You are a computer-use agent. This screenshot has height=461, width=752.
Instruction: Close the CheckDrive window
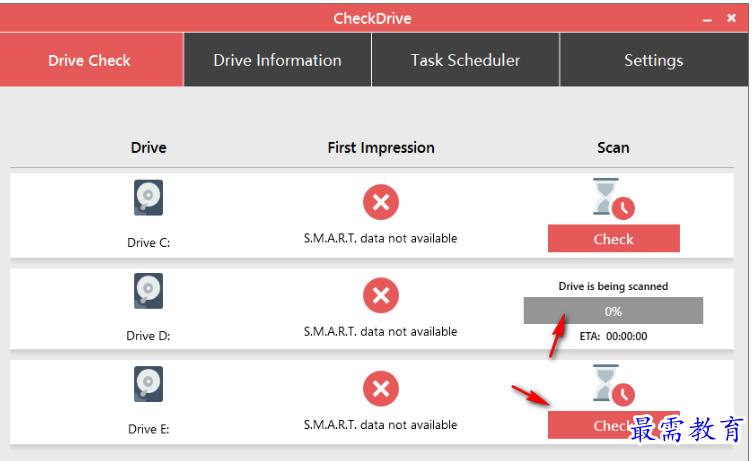click(x=731, y=18)
